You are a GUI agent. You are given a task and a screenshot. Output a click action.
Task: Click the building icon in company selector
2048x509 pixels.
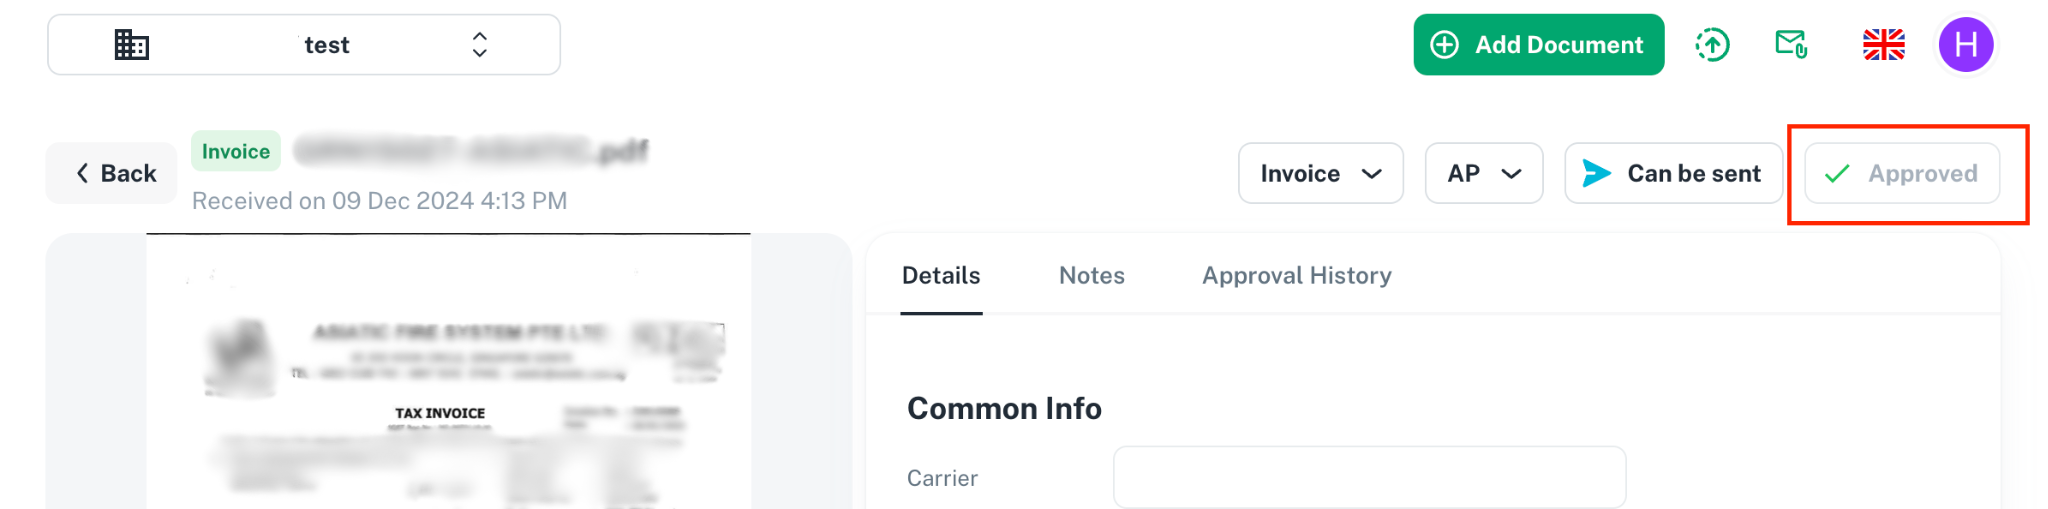click(131, 45)
